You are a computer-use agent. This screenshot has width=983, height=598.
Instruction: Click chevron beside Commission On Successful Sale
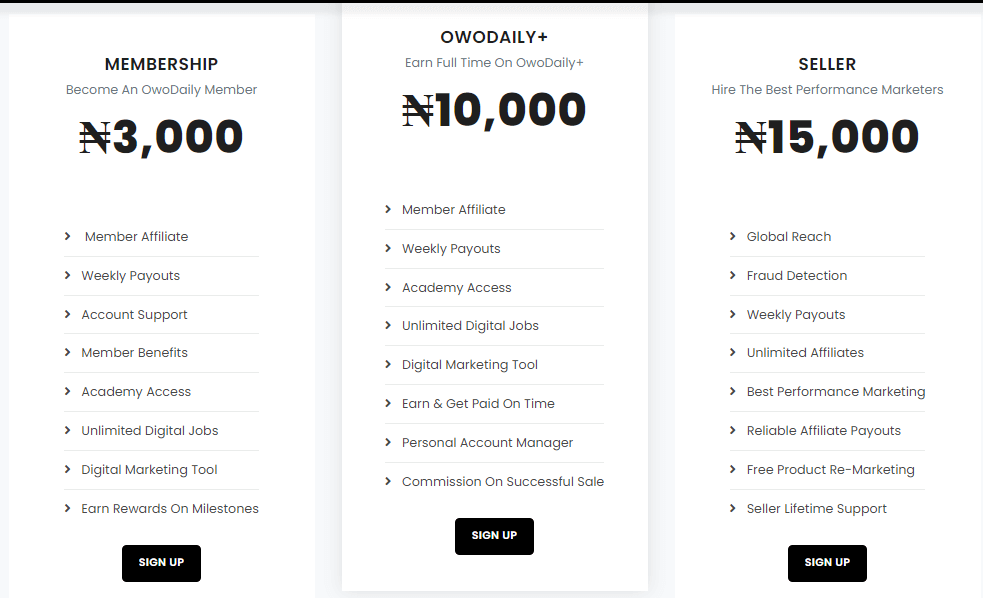pos(387,481)
